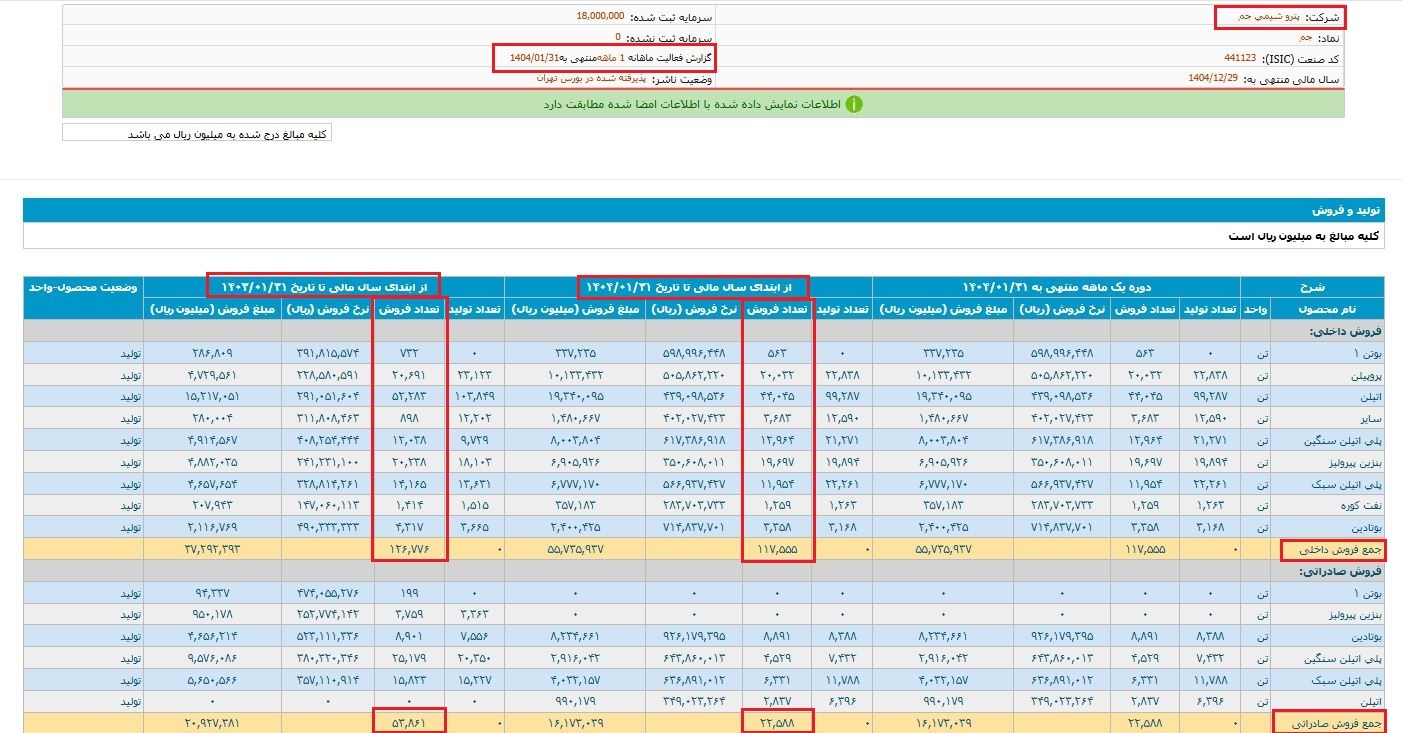Click sales amount cell ۱۵,۲۱۷,۰۵۱
This screenshot has width=1402, height=733.
coord(212,397)
